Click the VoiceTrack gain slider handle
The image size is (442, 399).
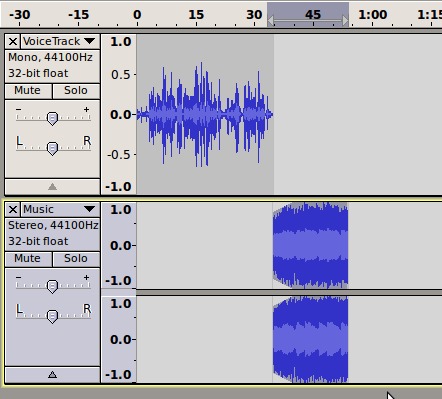pyautogui.click(x=52, y=118)
